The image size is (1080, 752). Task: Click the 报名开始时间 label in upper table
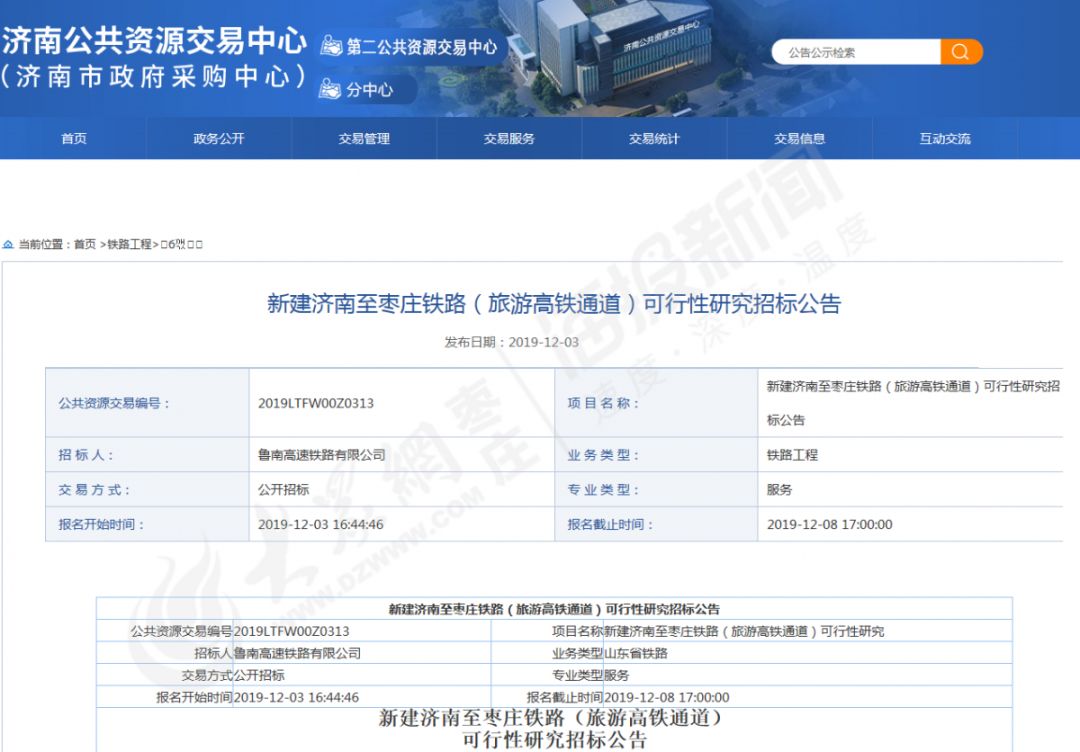[101, 525]
